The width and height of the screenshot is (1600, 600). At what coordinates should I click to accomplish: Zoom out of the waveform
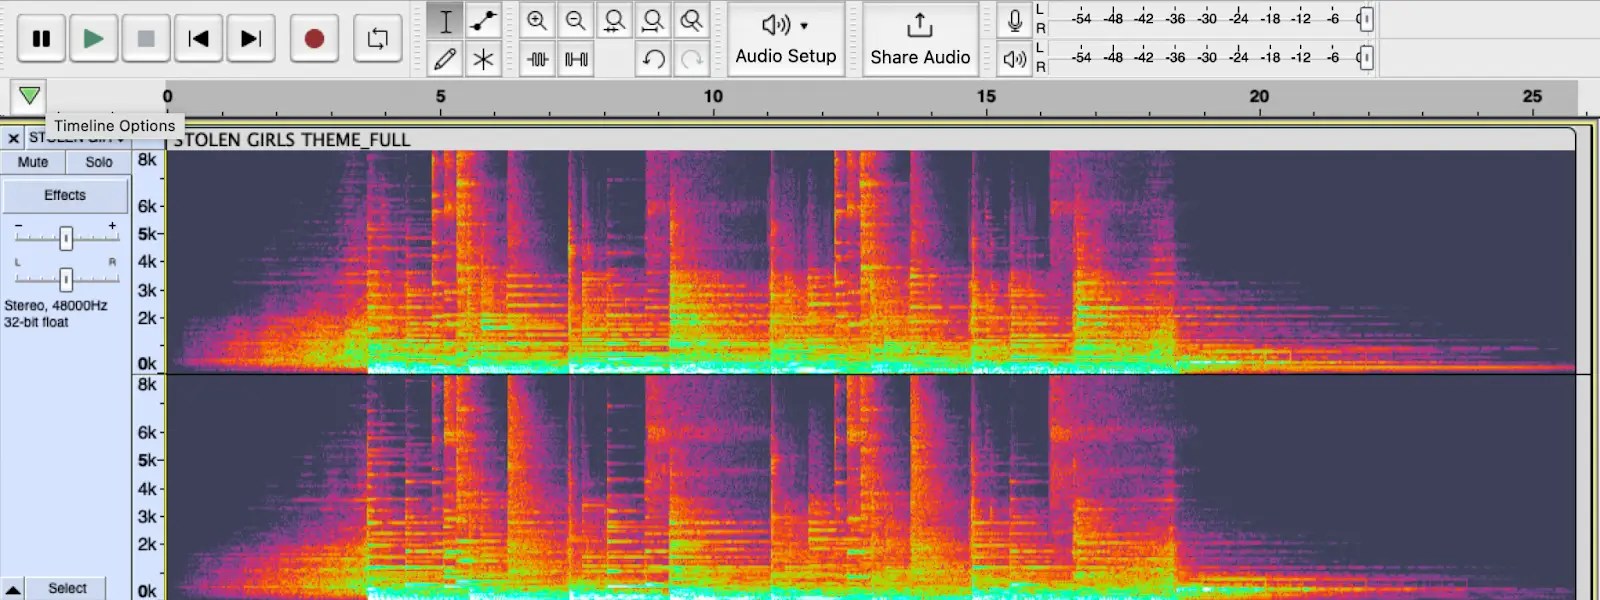575,21
